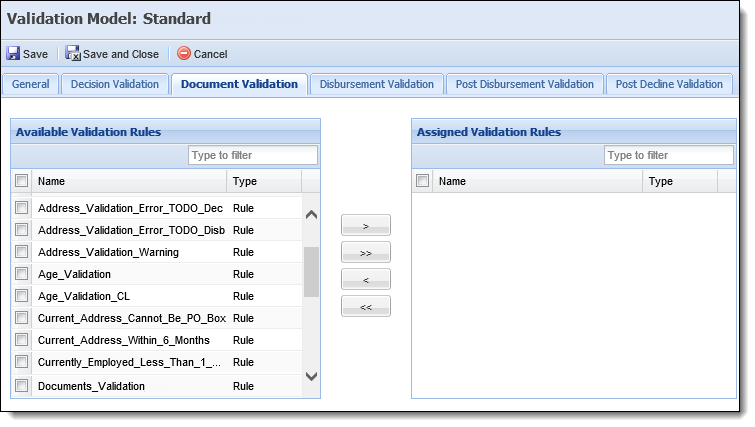Check the Age_Validation rule checkbox
This screenshot has height=427, width=755.
(x=22, y=274)
